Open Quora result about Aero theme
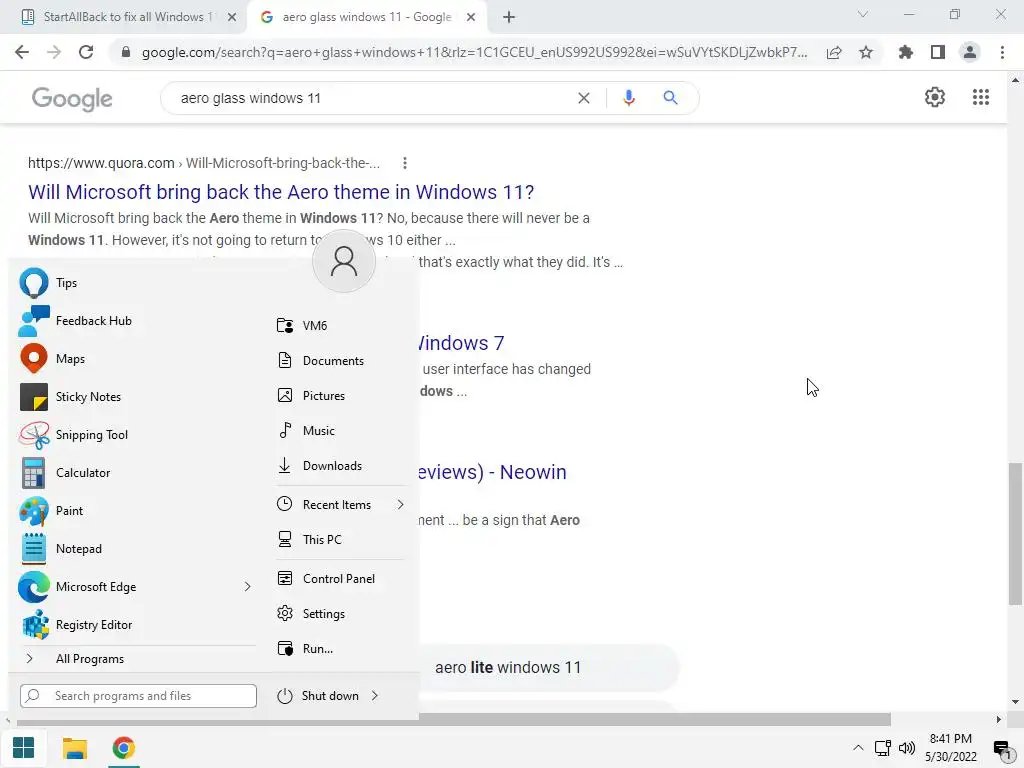This screenshot has height=768, width=1024. point(281,192)
